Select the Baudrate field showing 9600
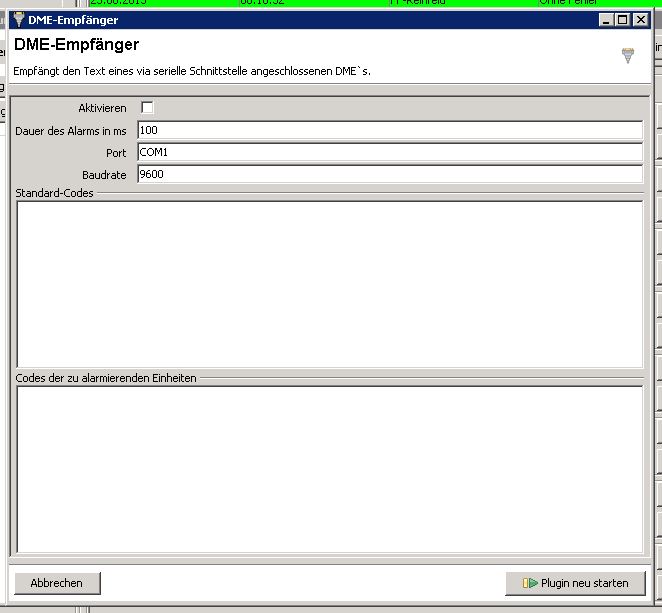The width and height of the screenshot is (662, 613). pos(389,174)
